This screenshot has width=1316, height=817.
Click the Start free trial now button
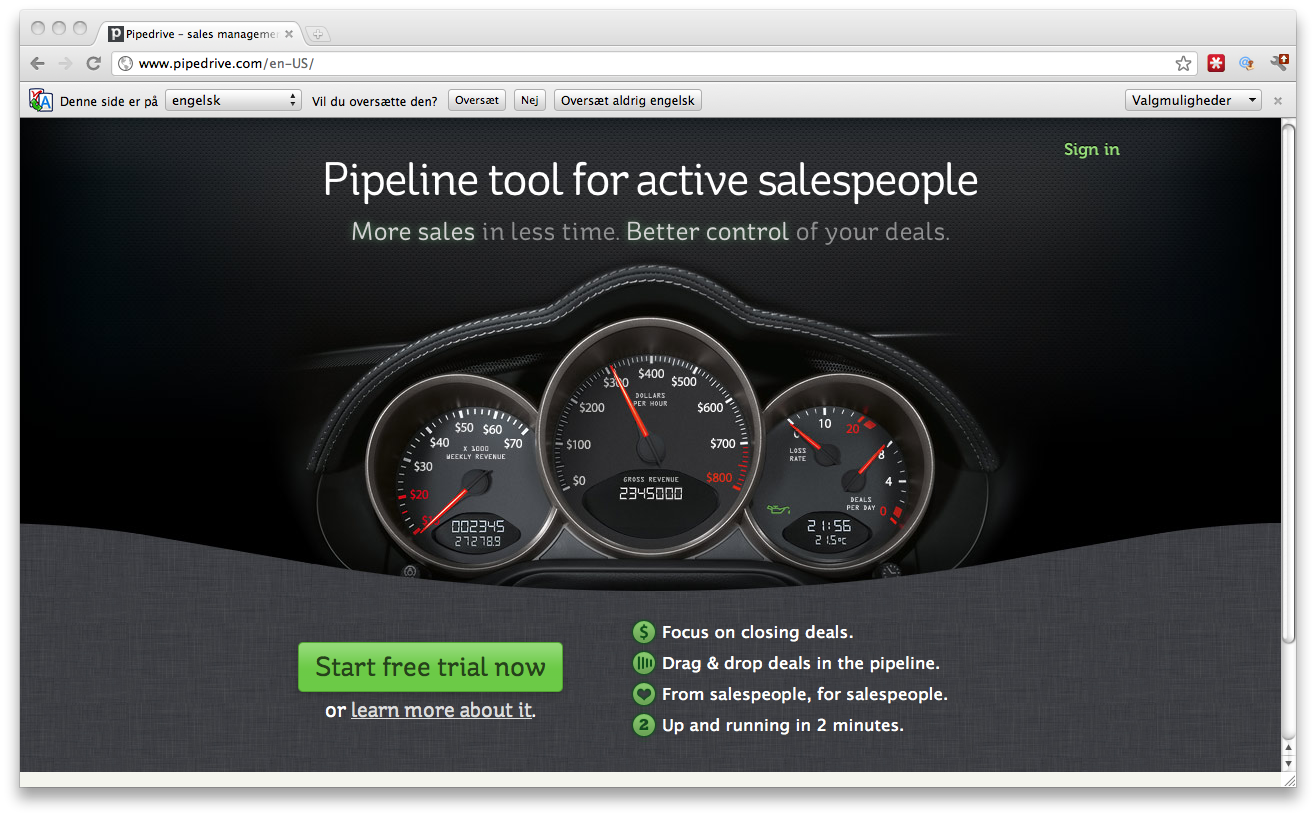point(430,667)
